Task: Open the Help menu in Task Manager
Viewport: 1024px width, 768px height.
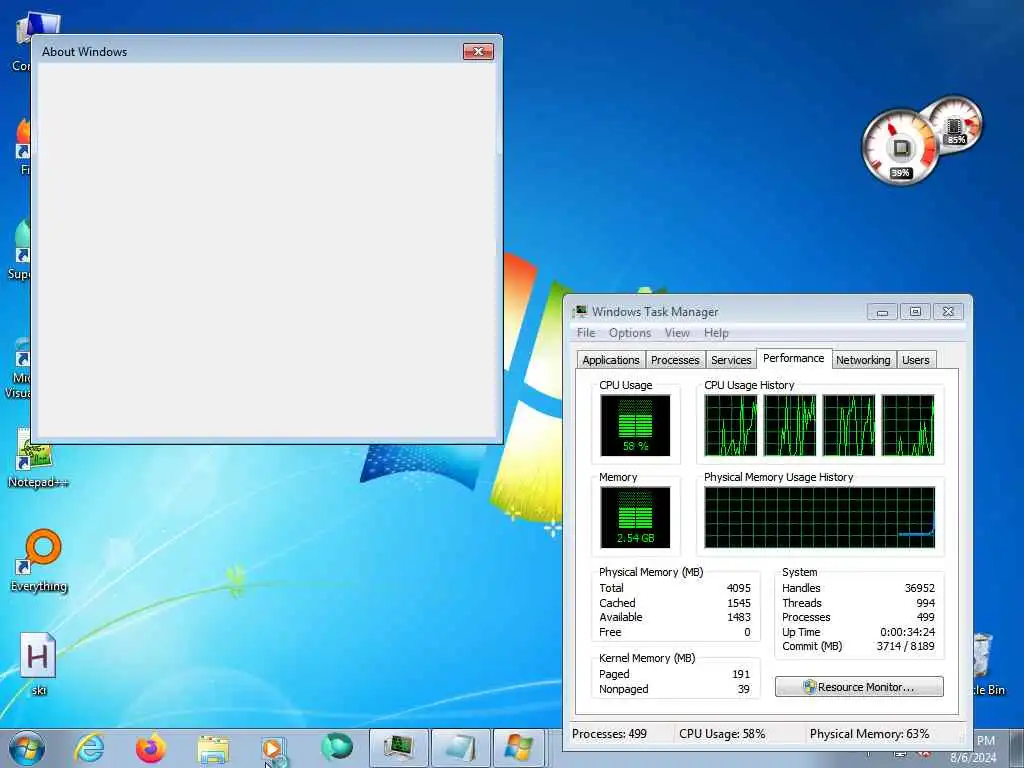Action: click(716, 333)
